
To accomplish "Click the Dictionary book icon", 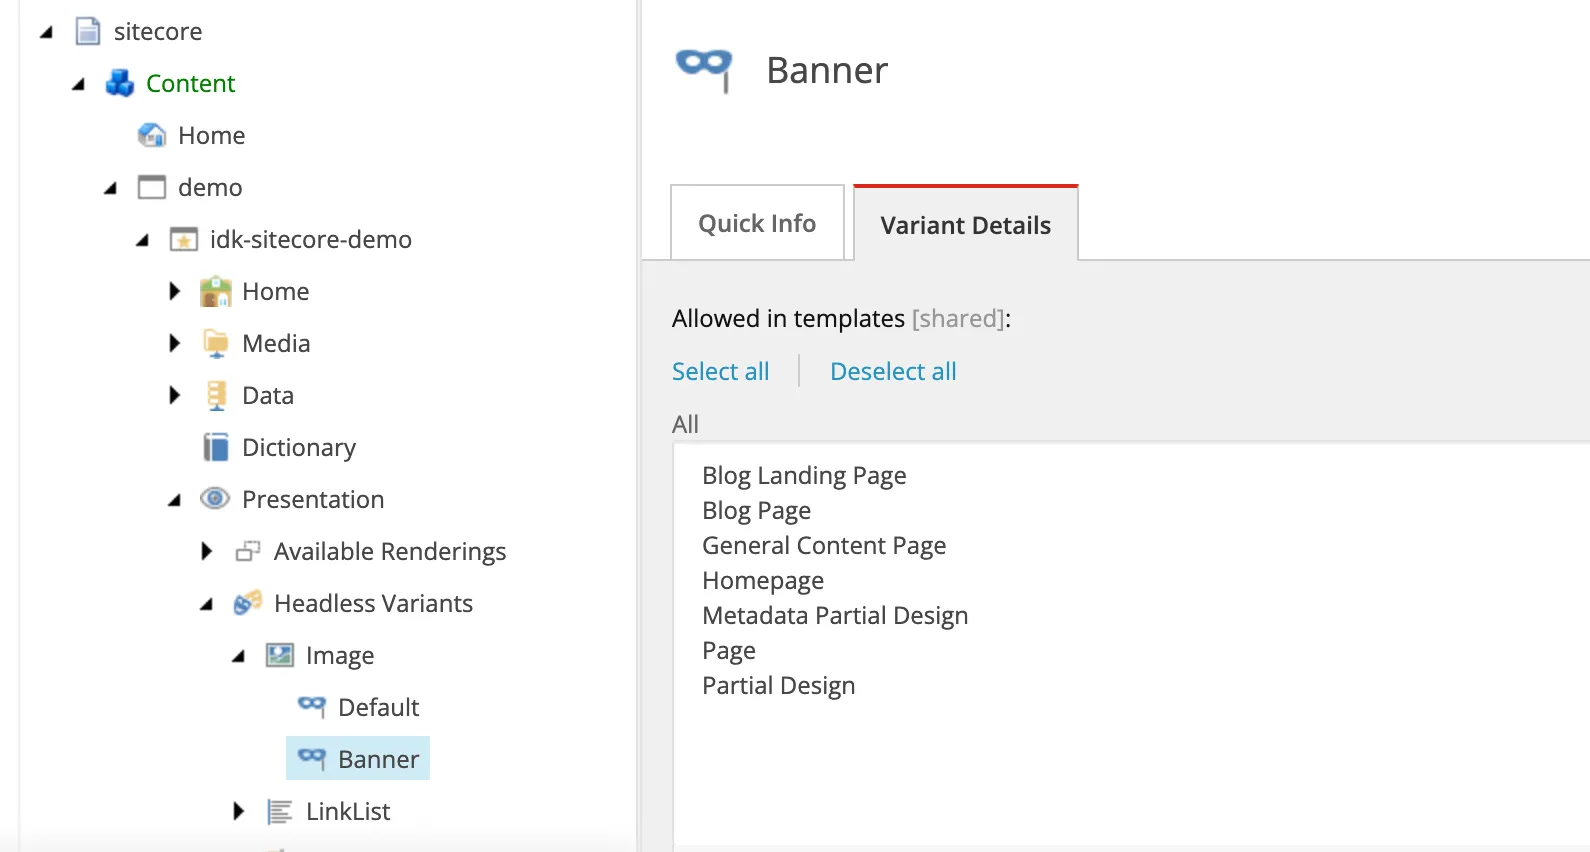I will pos(216,447).
